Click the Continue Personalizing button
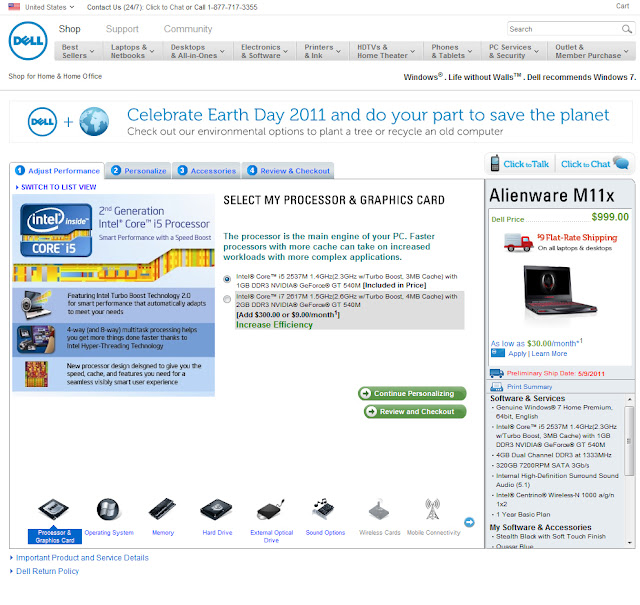 click(x=412, y=393)
